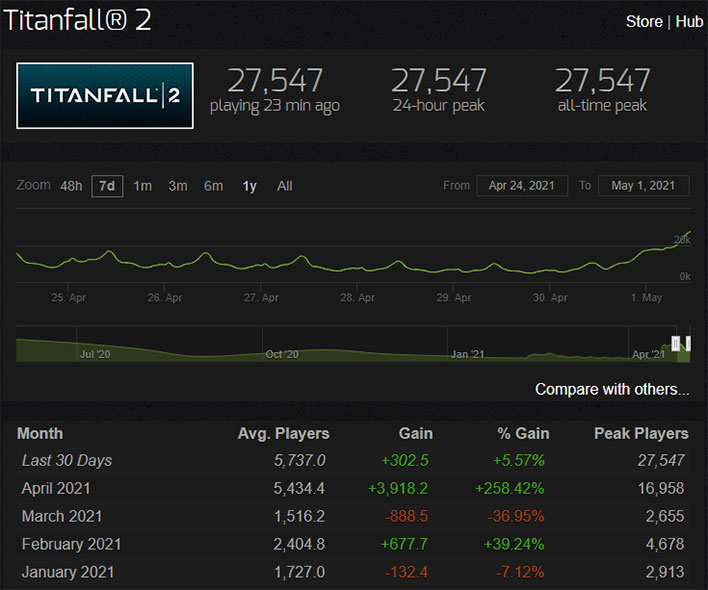The height and width of the screenshot is (590, 708).
Task: Click the -7.12% gain value
Action: (x=520, y=572)
